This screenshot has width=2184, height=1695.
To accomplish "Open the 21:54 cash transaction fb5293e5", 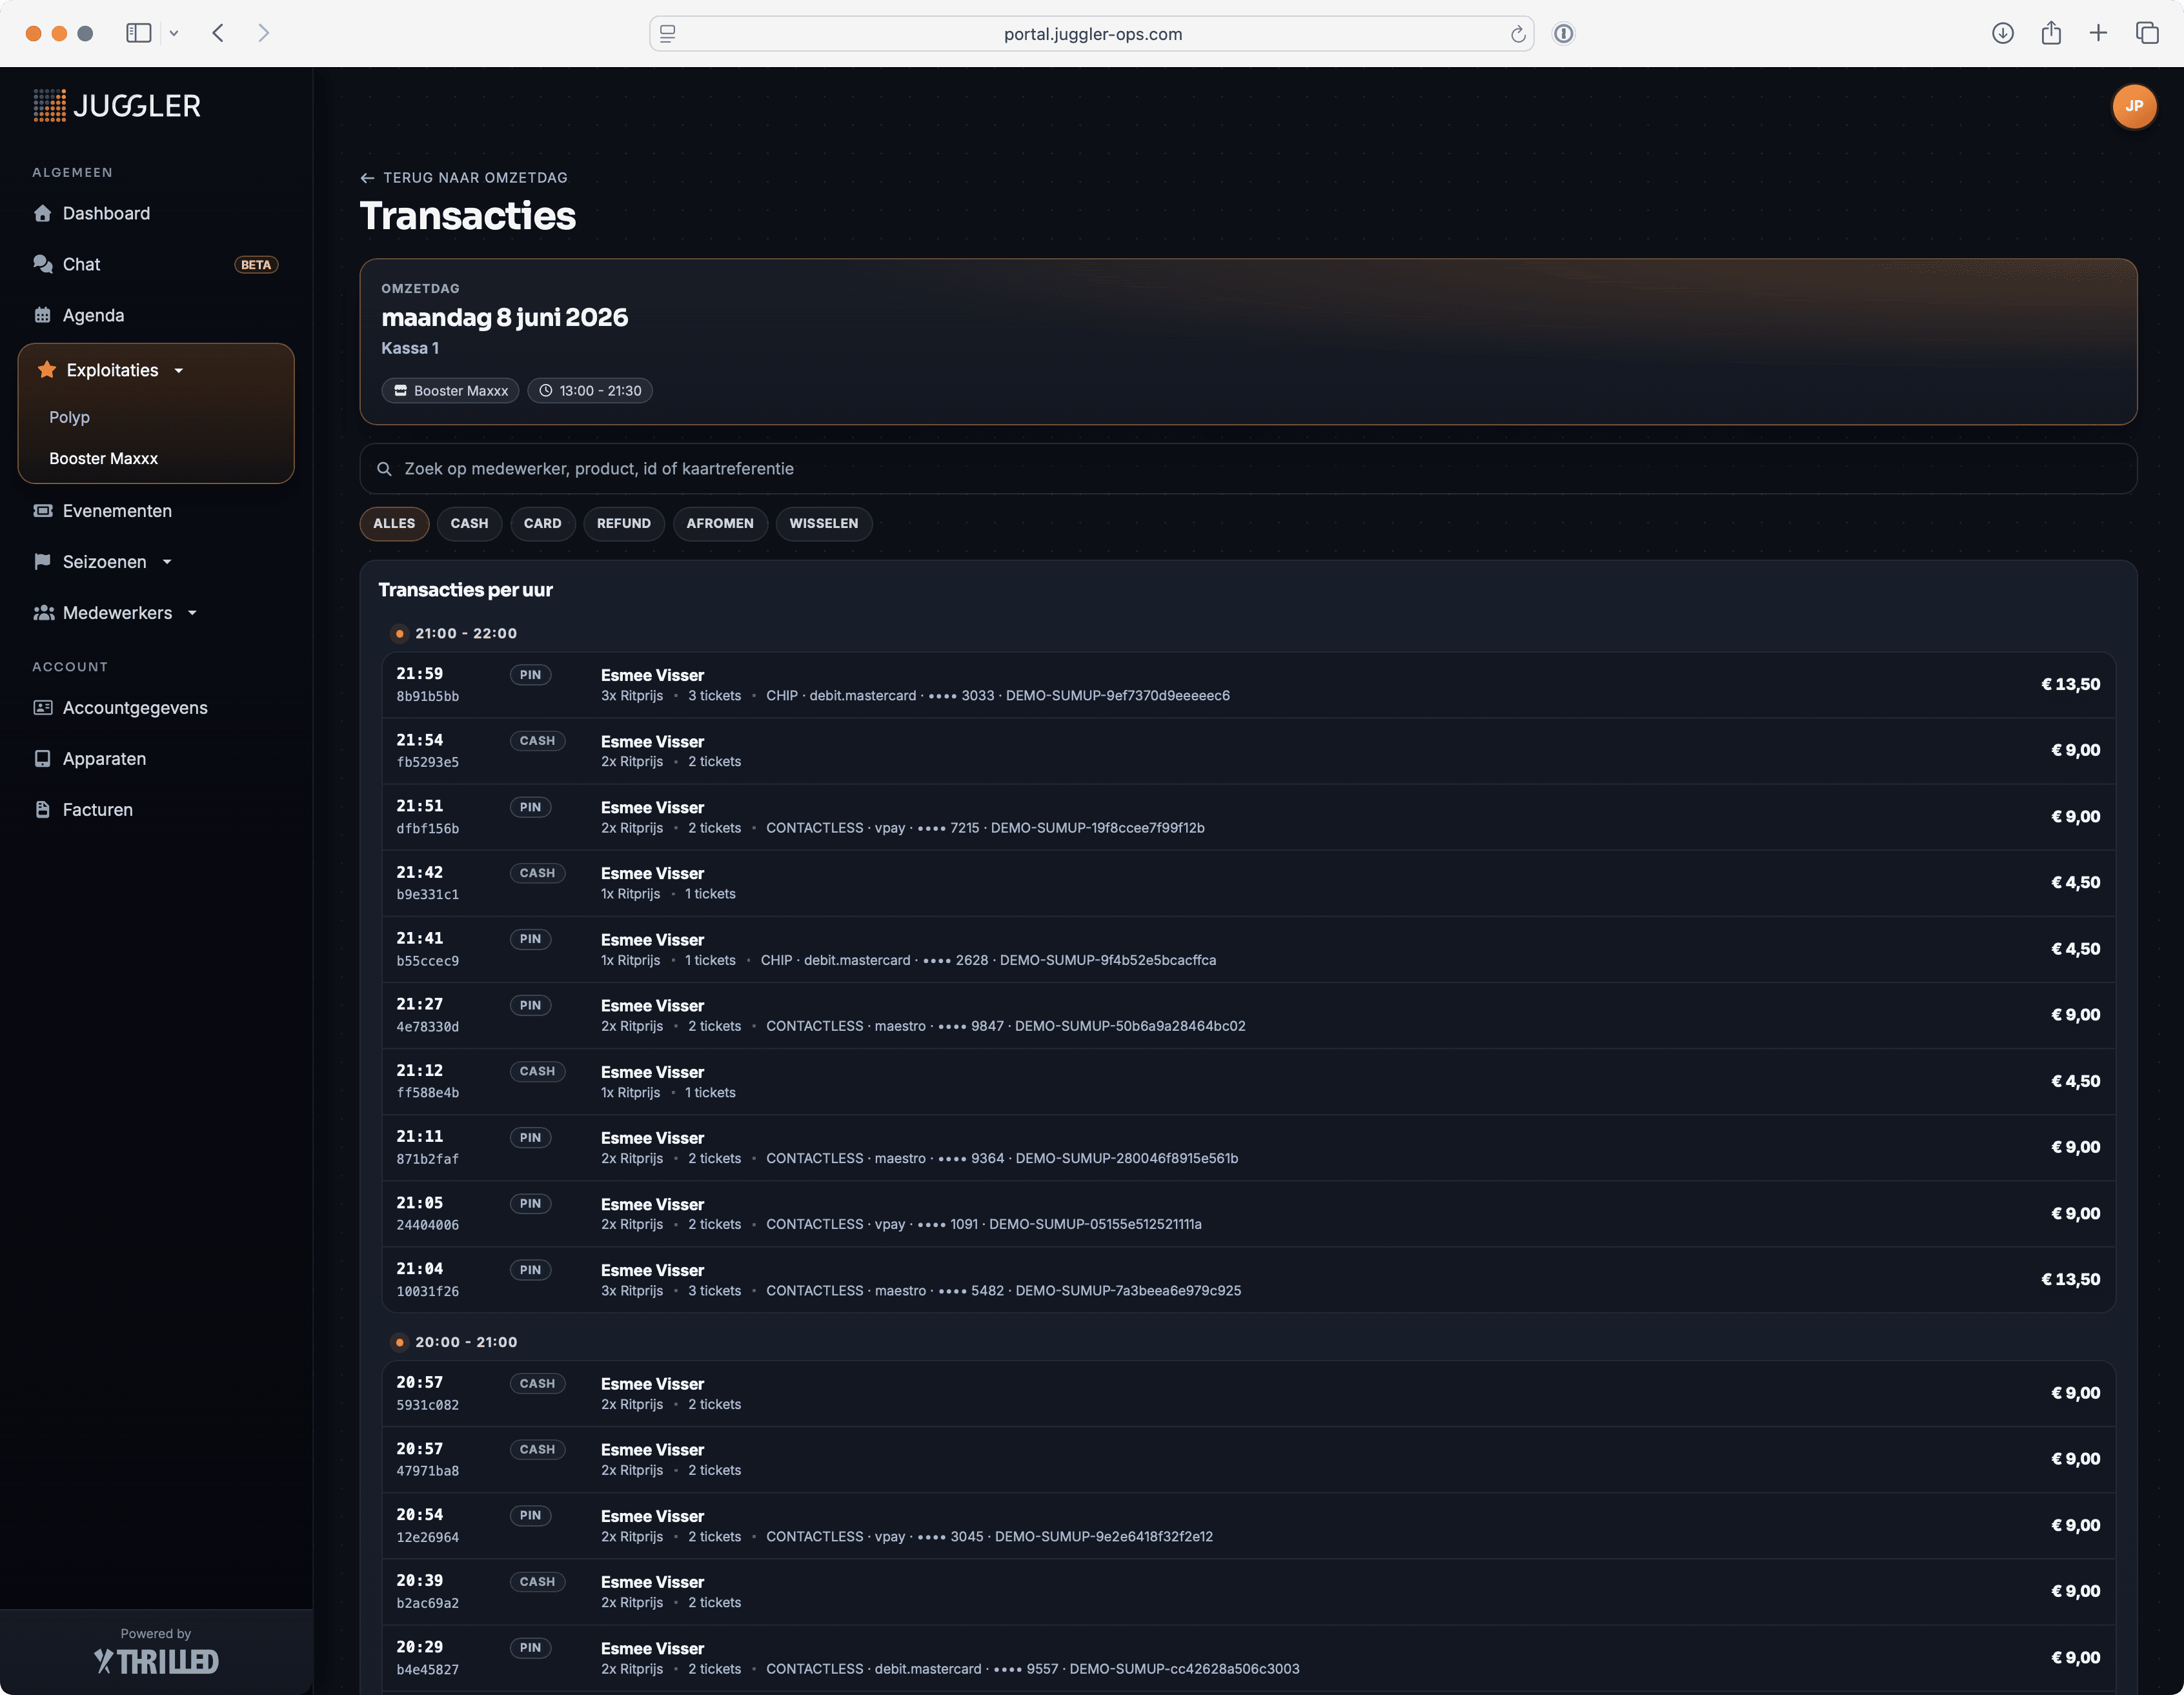I will [x=1248, y=751].
